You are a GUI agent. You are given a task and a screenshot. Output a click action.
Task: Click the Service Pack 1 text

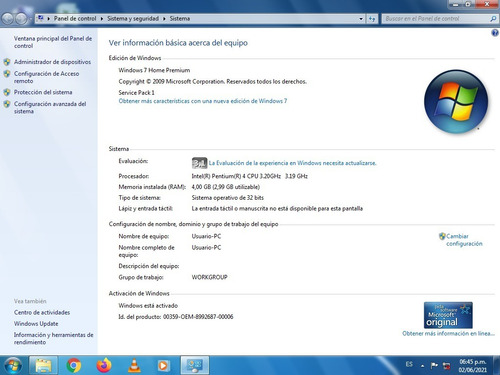coord(136,92)
